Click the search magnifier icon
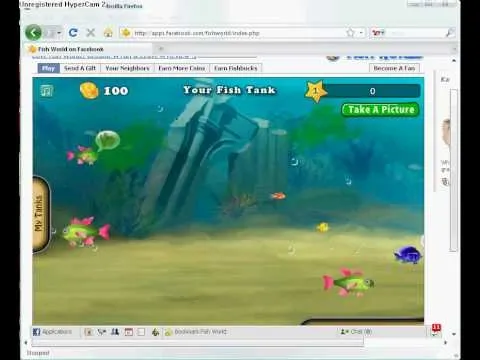The width and height of the screenshot is (480, 360). [450, 33]
